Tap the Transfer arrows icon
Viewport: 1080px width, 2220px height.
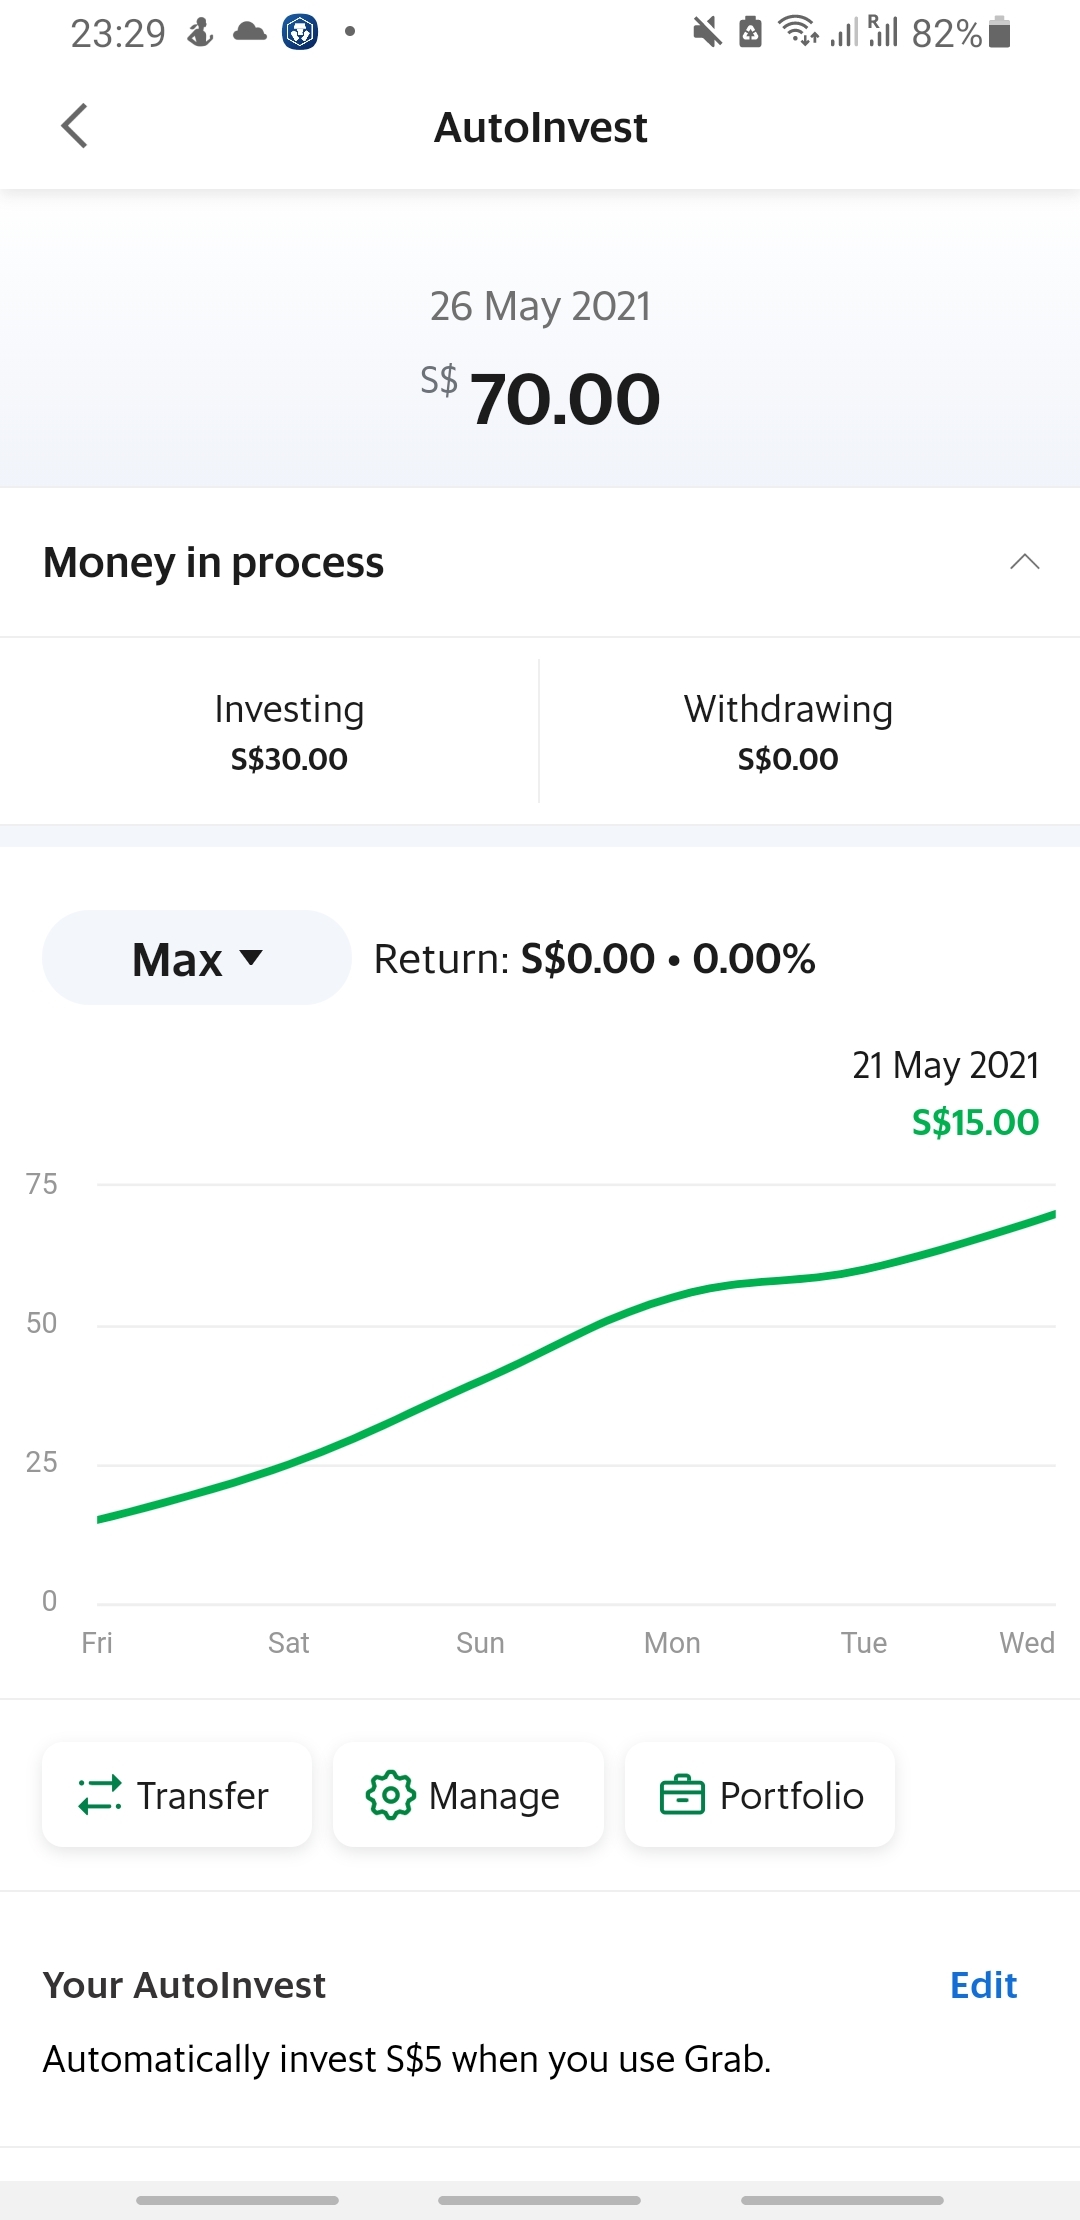pyautogui.click(x=100, y=1795)
